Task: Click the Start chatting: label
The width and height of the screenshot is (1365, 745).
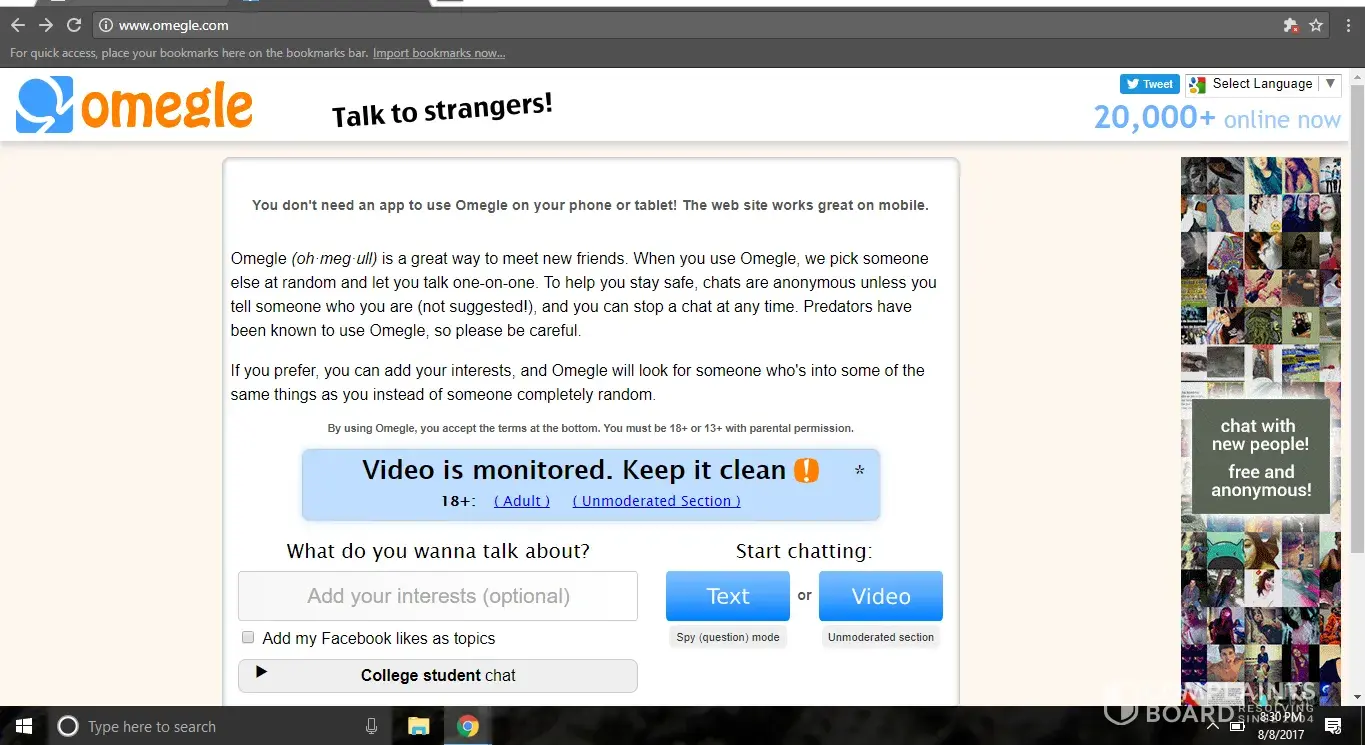Action: (804, 551)
